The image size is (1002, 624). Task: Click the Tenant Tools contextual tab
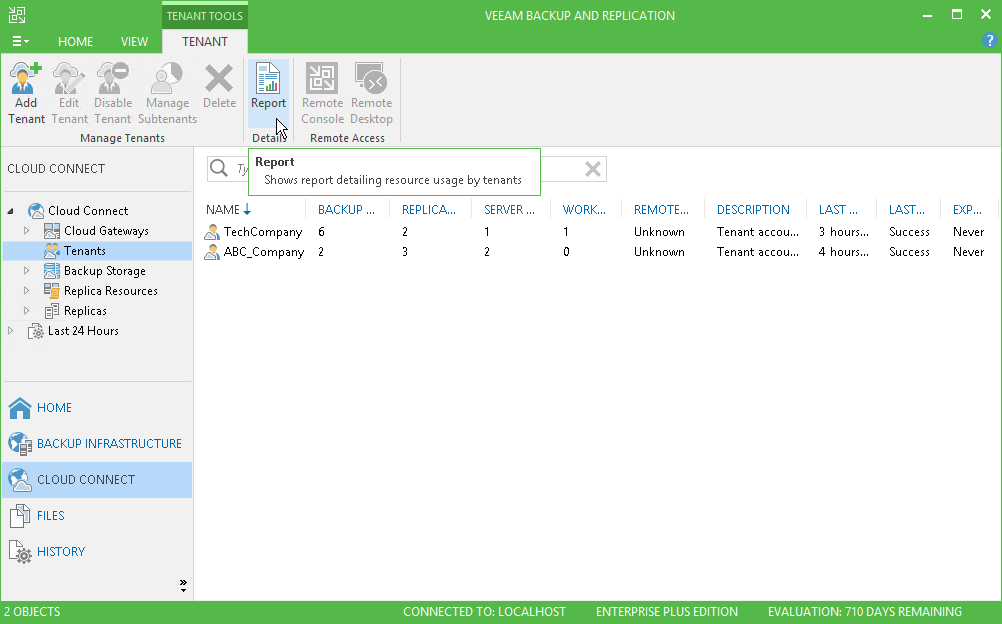point(204,15)
